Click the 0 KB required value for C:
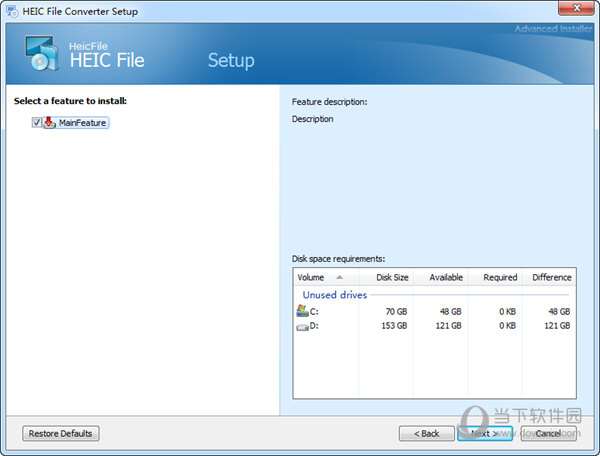 tap(507, 312)
